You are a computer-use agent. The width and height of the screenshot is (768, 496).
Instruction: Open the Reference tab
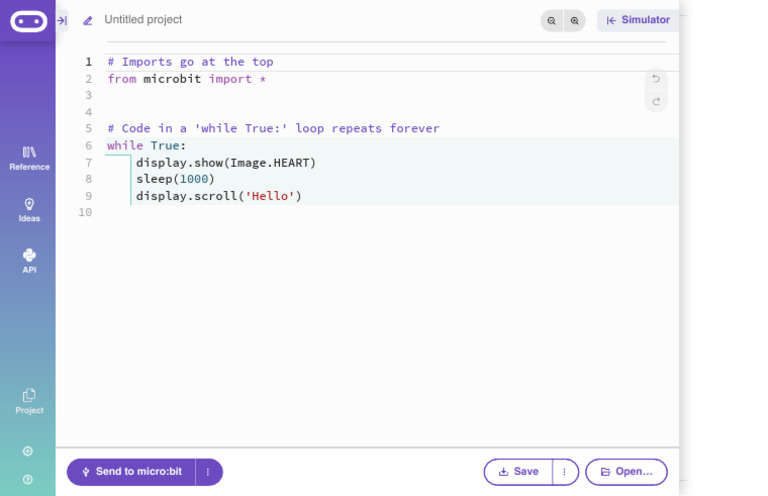coord(29,159)
